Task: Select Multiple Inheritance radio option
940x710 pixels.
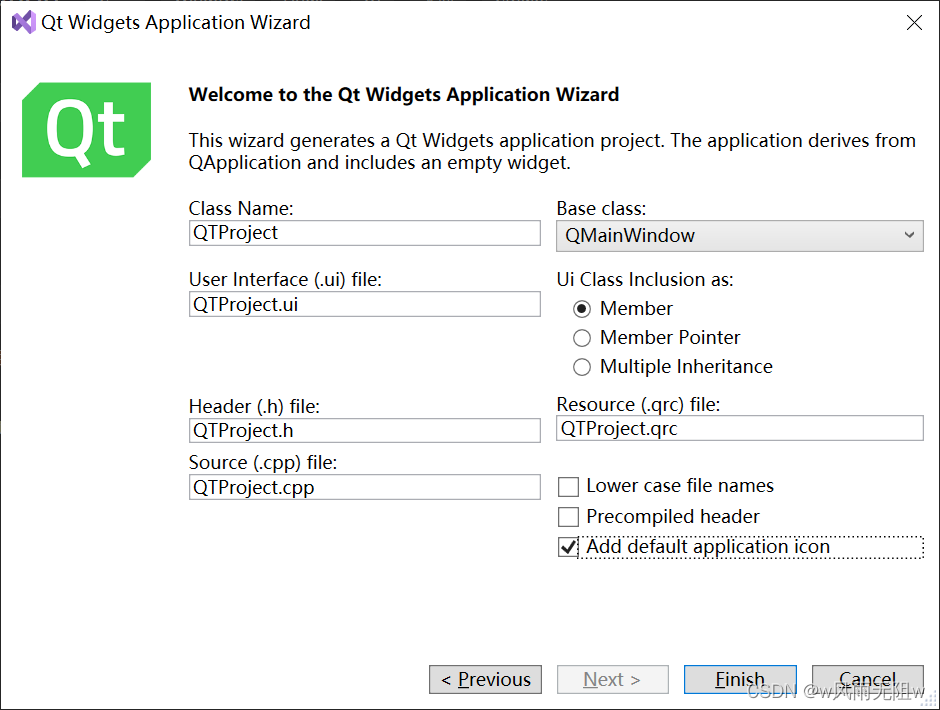Action: pos(582,367)
